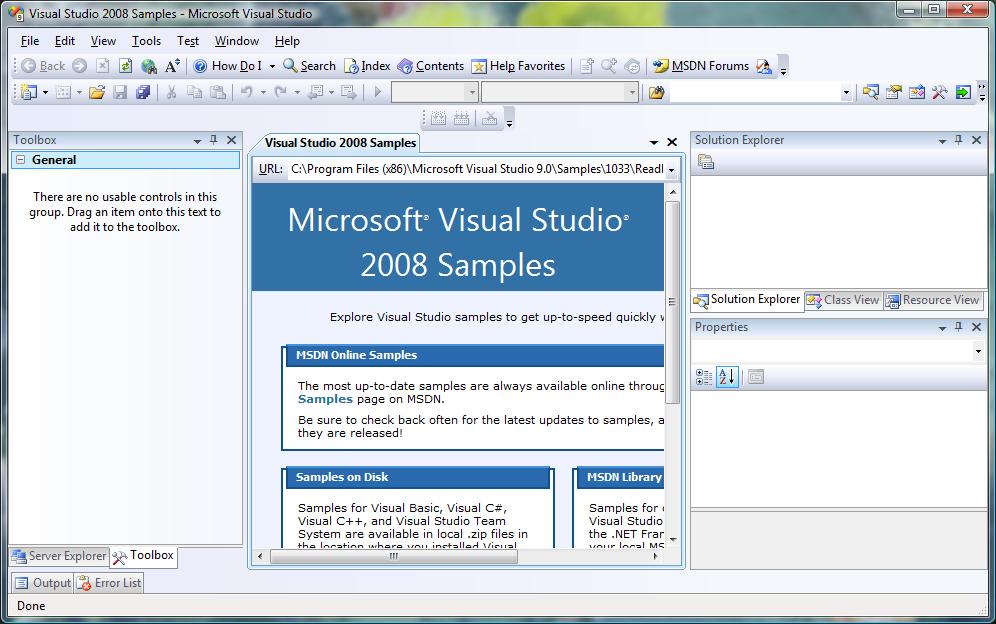Toggle auto-hide pin on Solution Explorer panel
This screenshot has height=624, width=996.
click(959, 140)
